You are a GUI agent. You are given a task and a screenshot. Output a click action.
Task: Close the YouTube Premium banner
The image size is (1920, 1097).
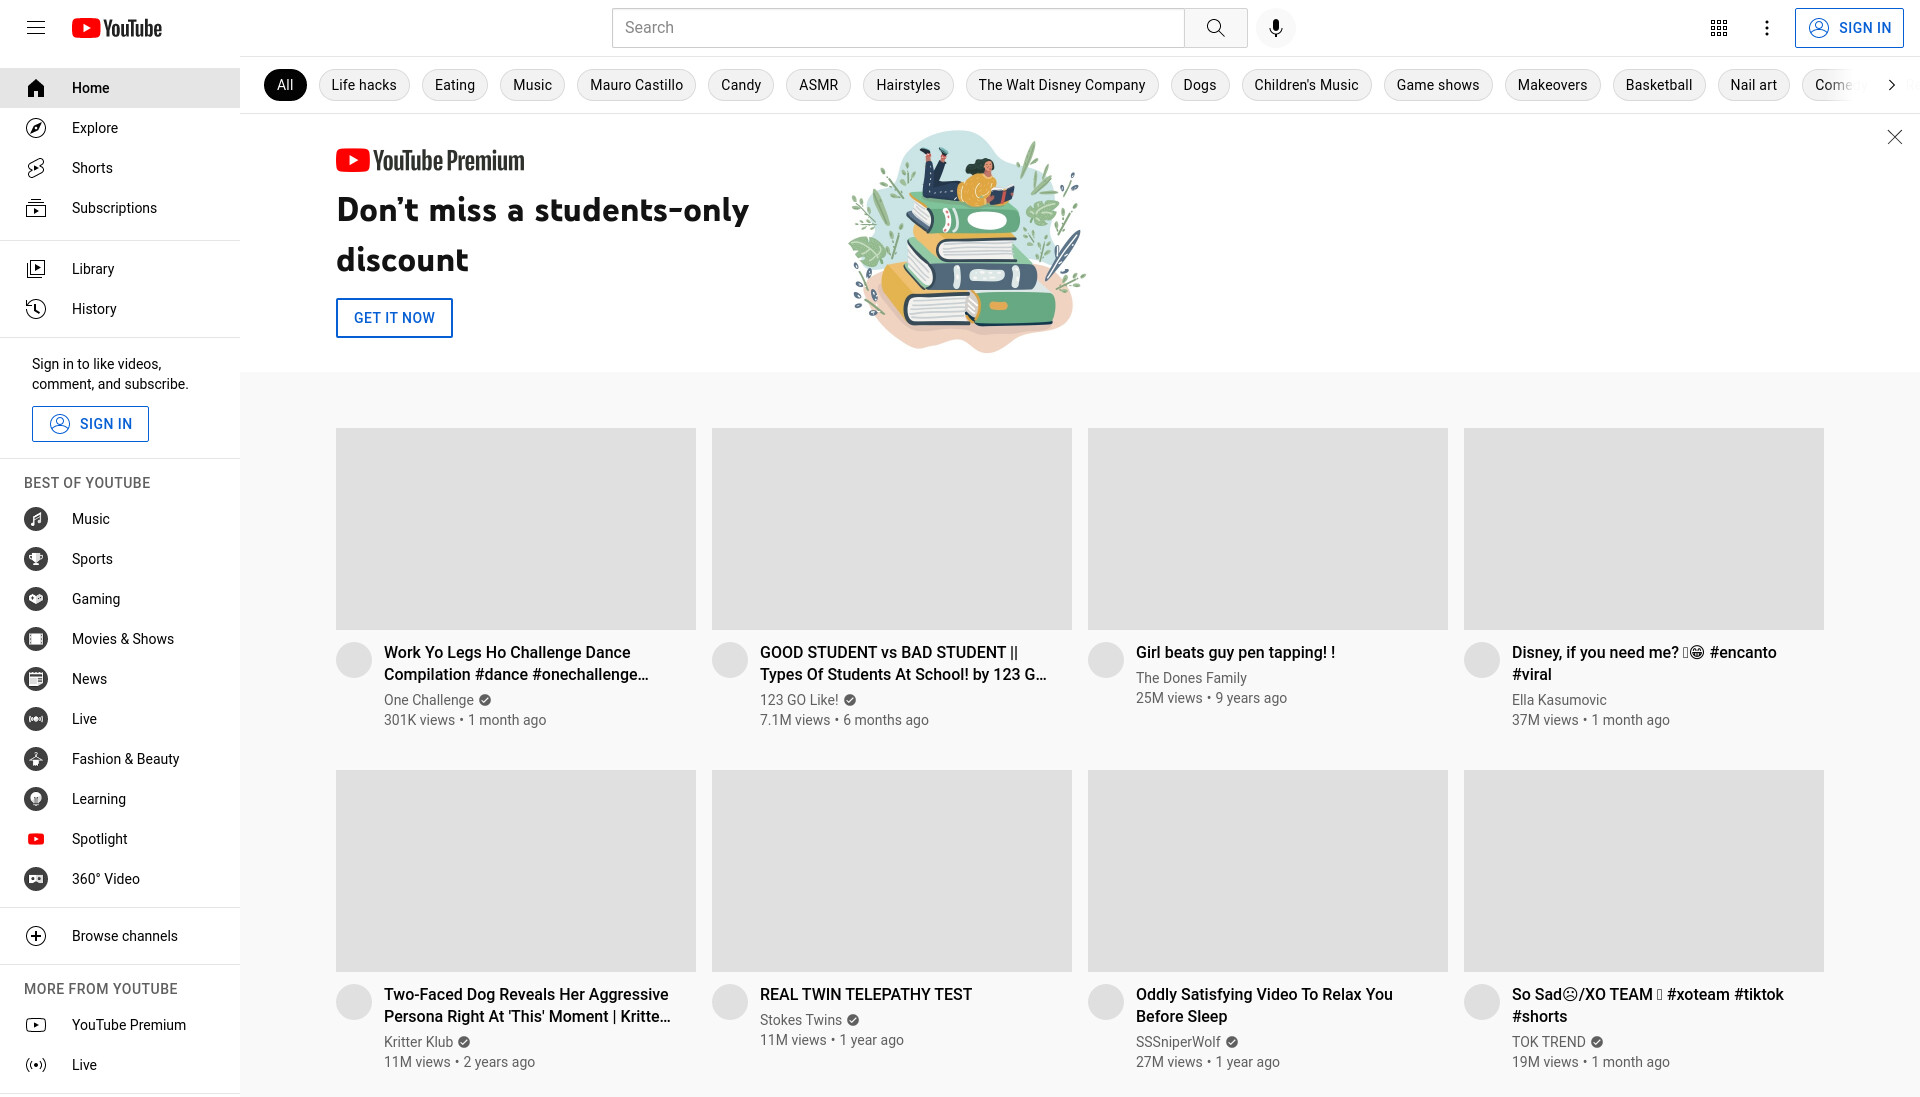click(1894, 137)
